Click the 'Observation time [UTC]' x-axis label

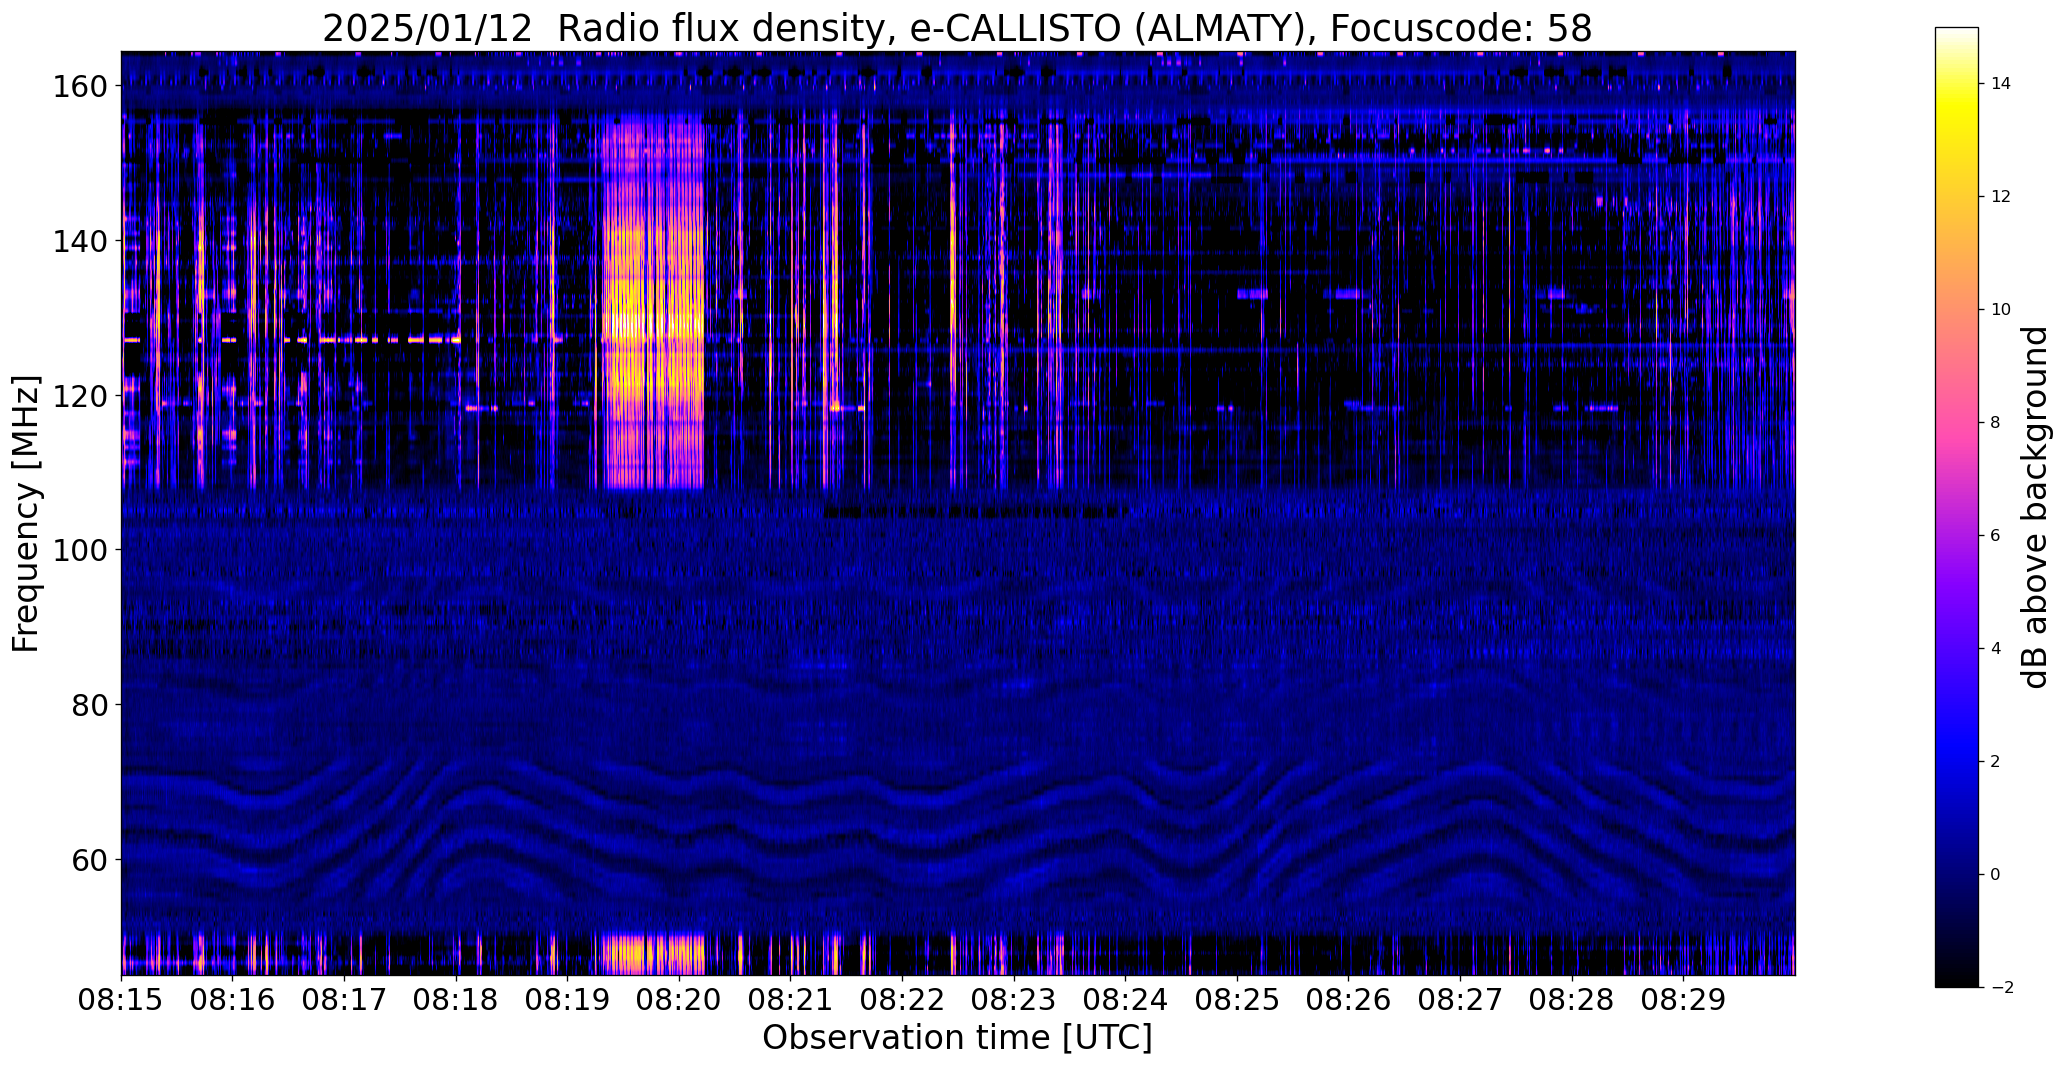point(957,1038)
